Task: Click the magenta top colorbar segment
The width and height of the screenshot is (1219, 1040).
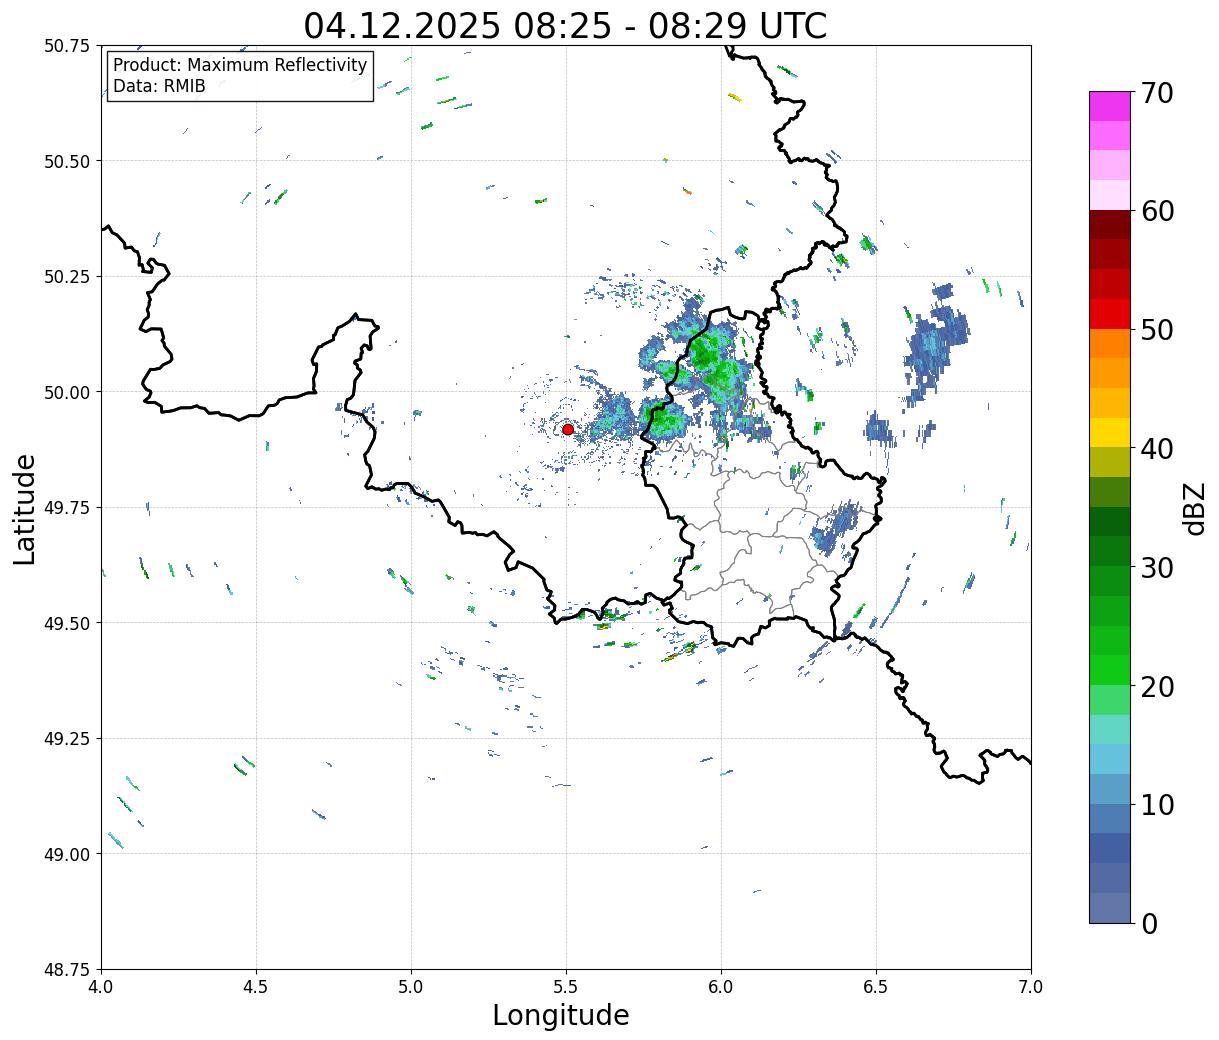Action: pyautogui.click(x=1110, y=106)
